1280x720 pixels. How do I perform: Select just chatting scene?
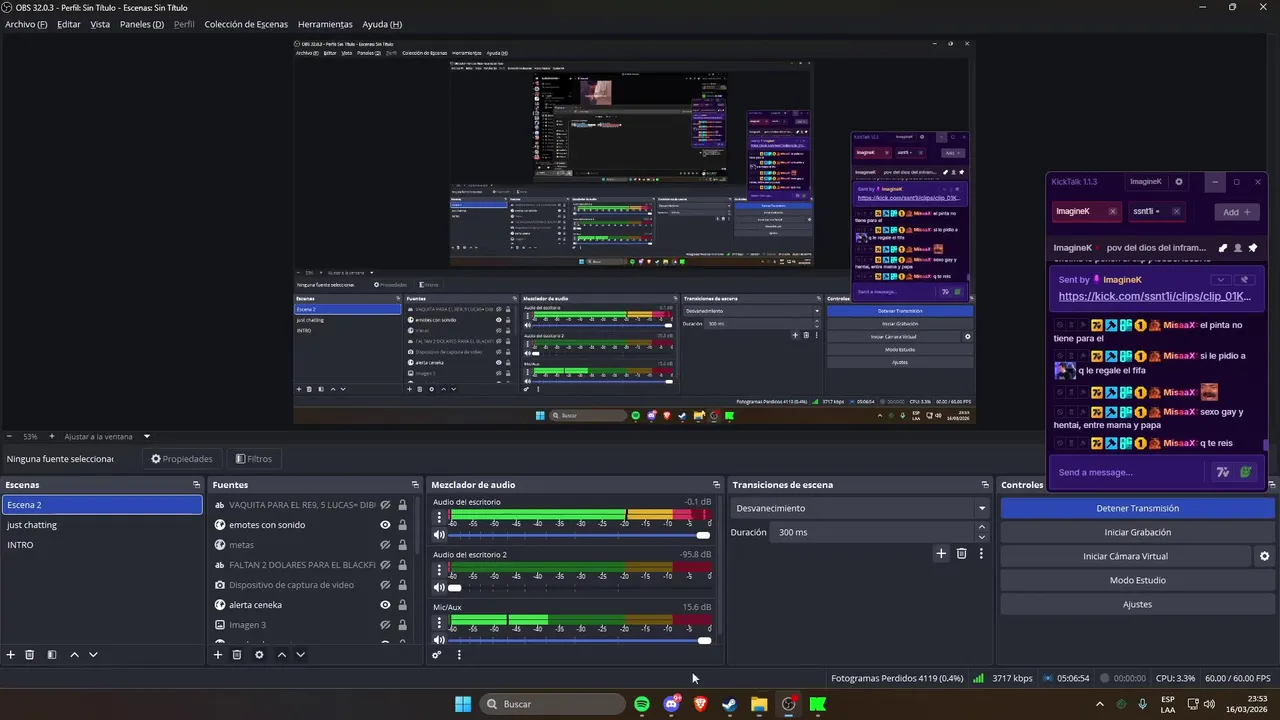coord(102,525)
